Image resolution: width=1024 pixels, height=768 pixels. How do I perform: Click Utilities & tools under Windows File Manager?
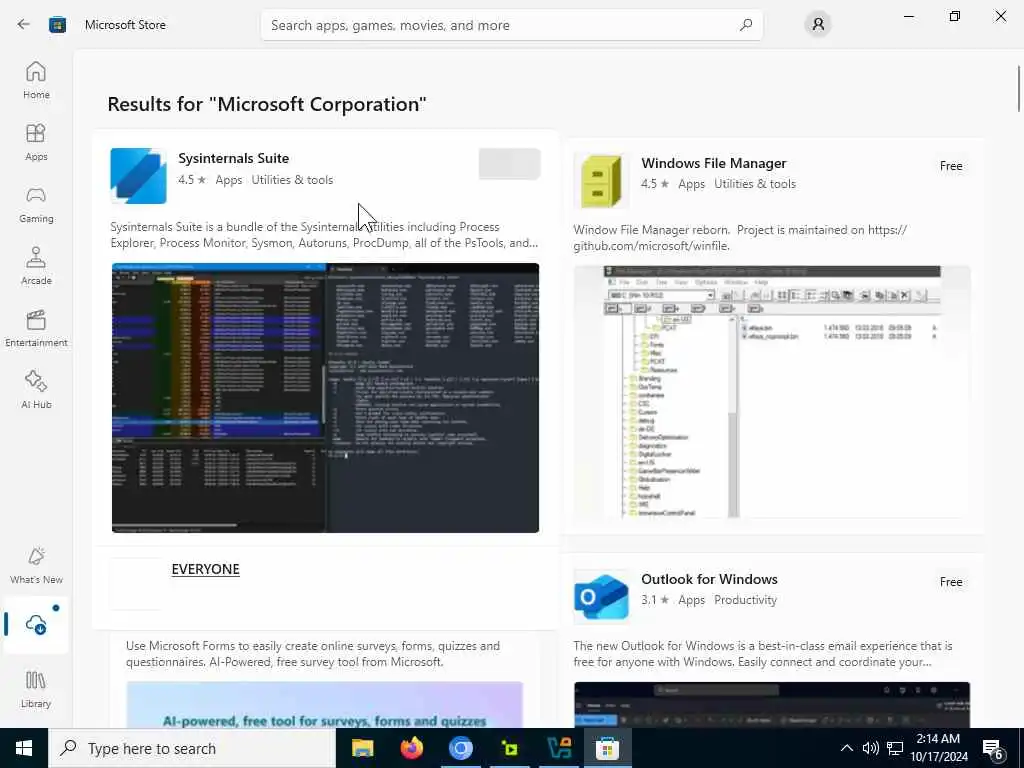coord(755,184)
